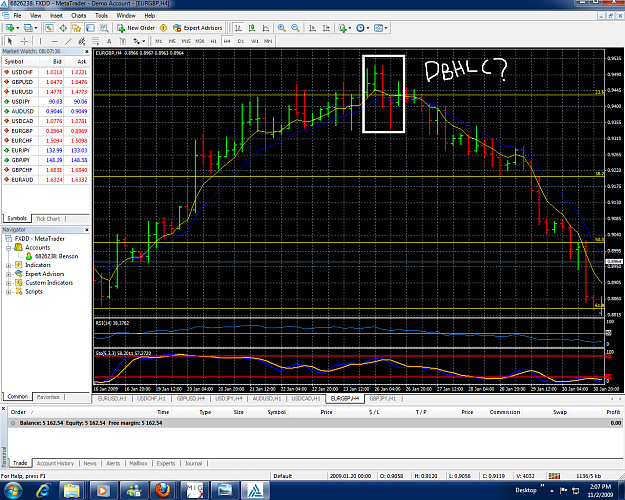Expand the Expert Advisors tree node
The height and width of the screenshot is (500, 625).
click(x=8, y=274)
